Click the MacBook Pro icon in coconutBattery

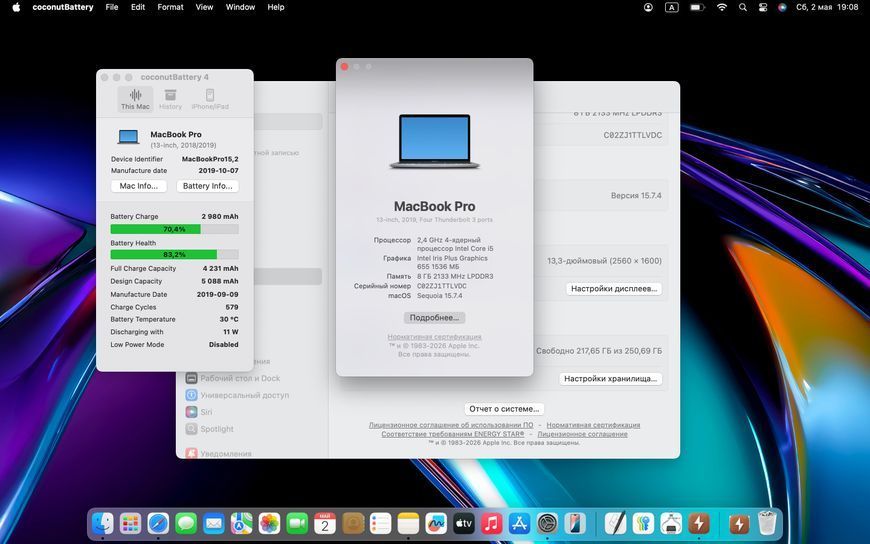[128, 137]
